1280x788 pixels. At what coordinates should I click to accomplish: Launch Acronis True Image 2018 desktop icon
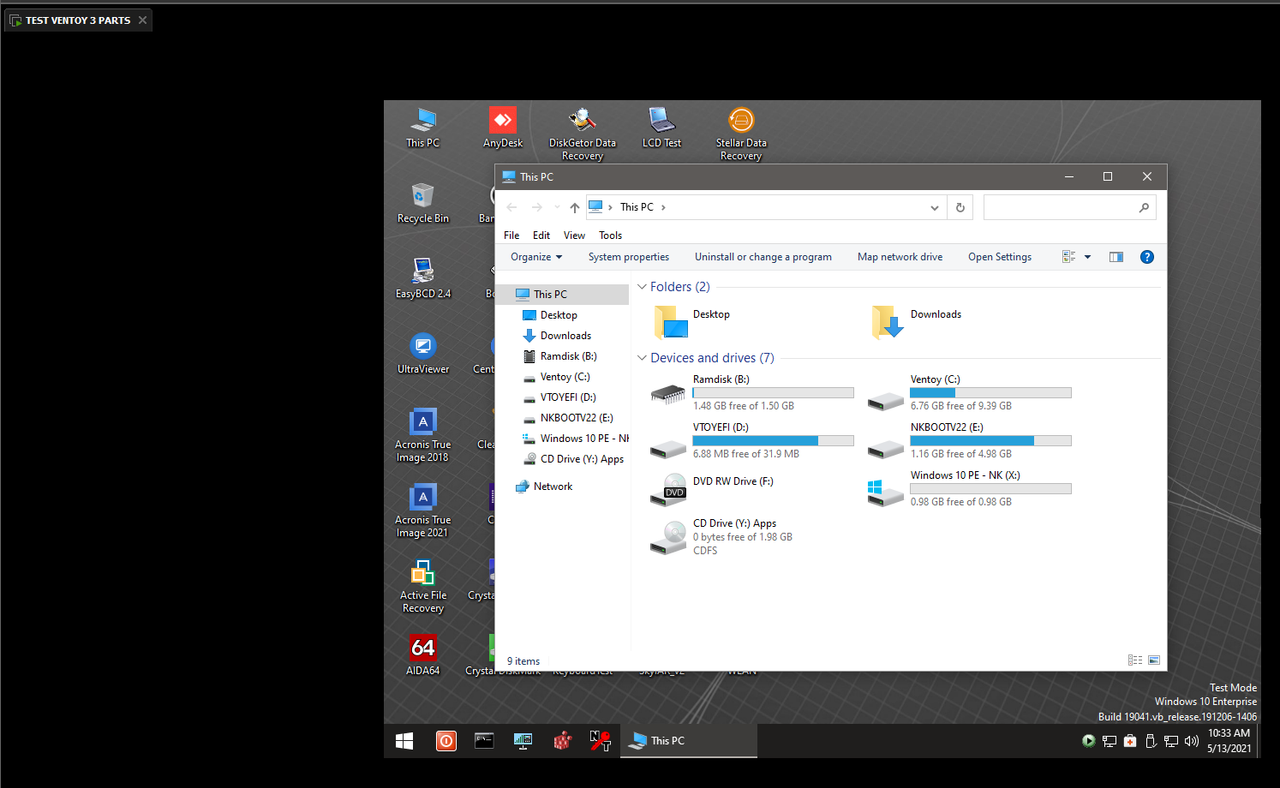point(423,435)
